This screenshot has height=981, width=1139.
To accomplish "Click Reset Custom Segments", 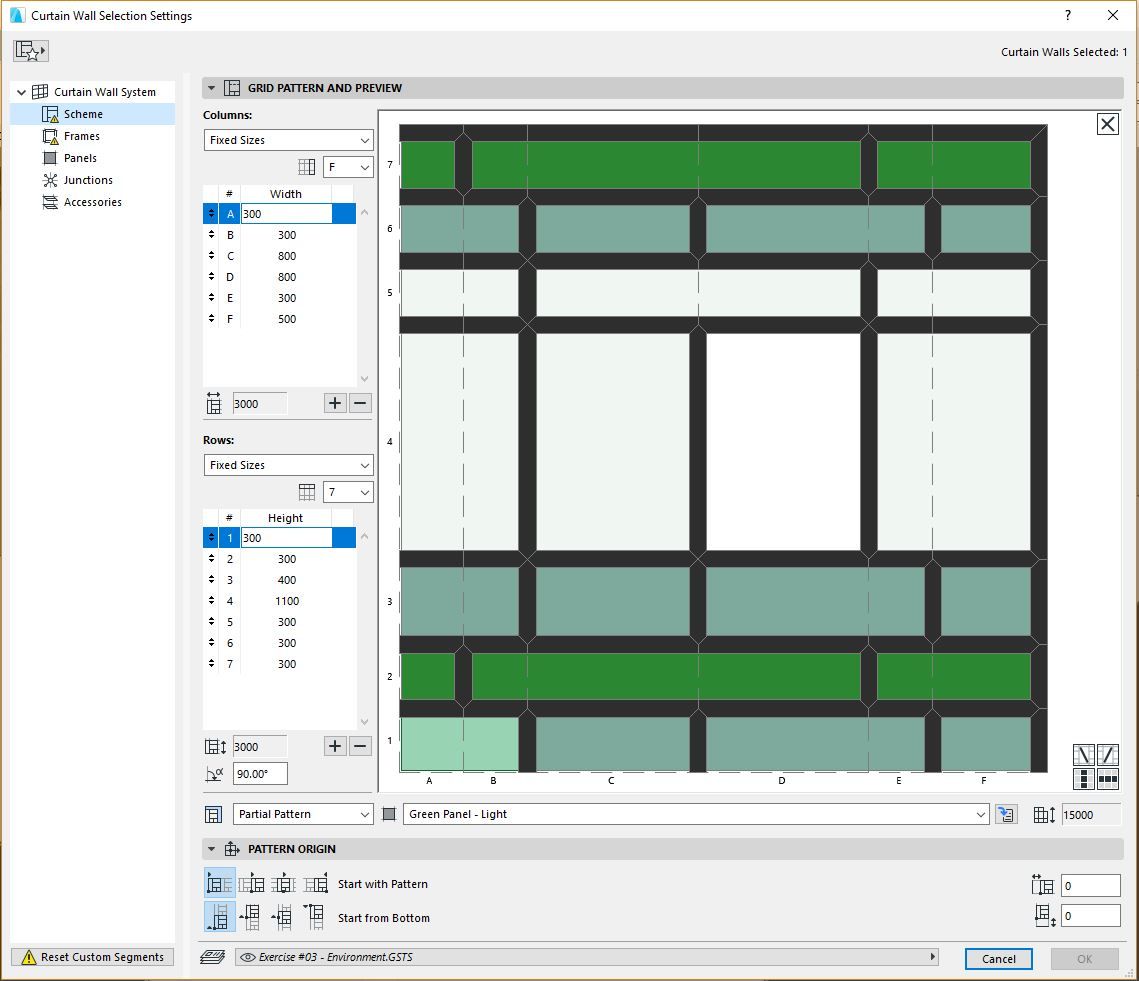I will point(92,957).
